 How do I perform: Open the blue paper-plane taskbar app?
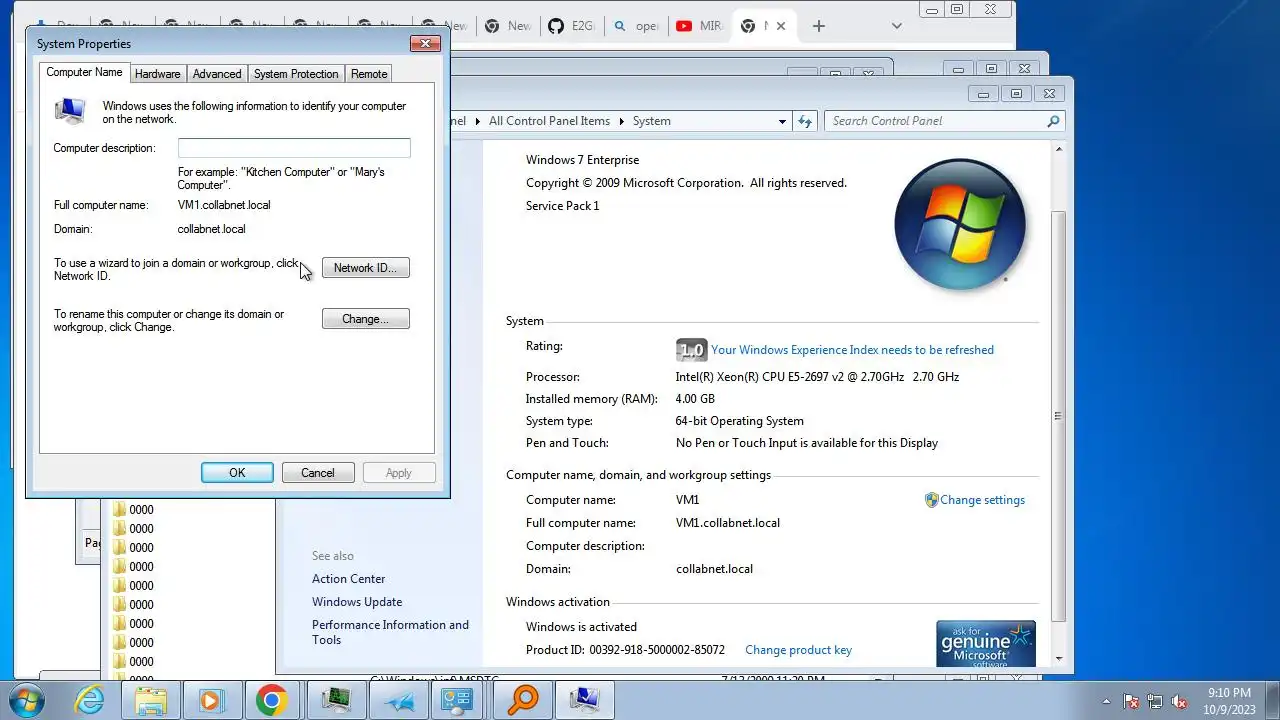pyautogui.click(x=399, y=700)
